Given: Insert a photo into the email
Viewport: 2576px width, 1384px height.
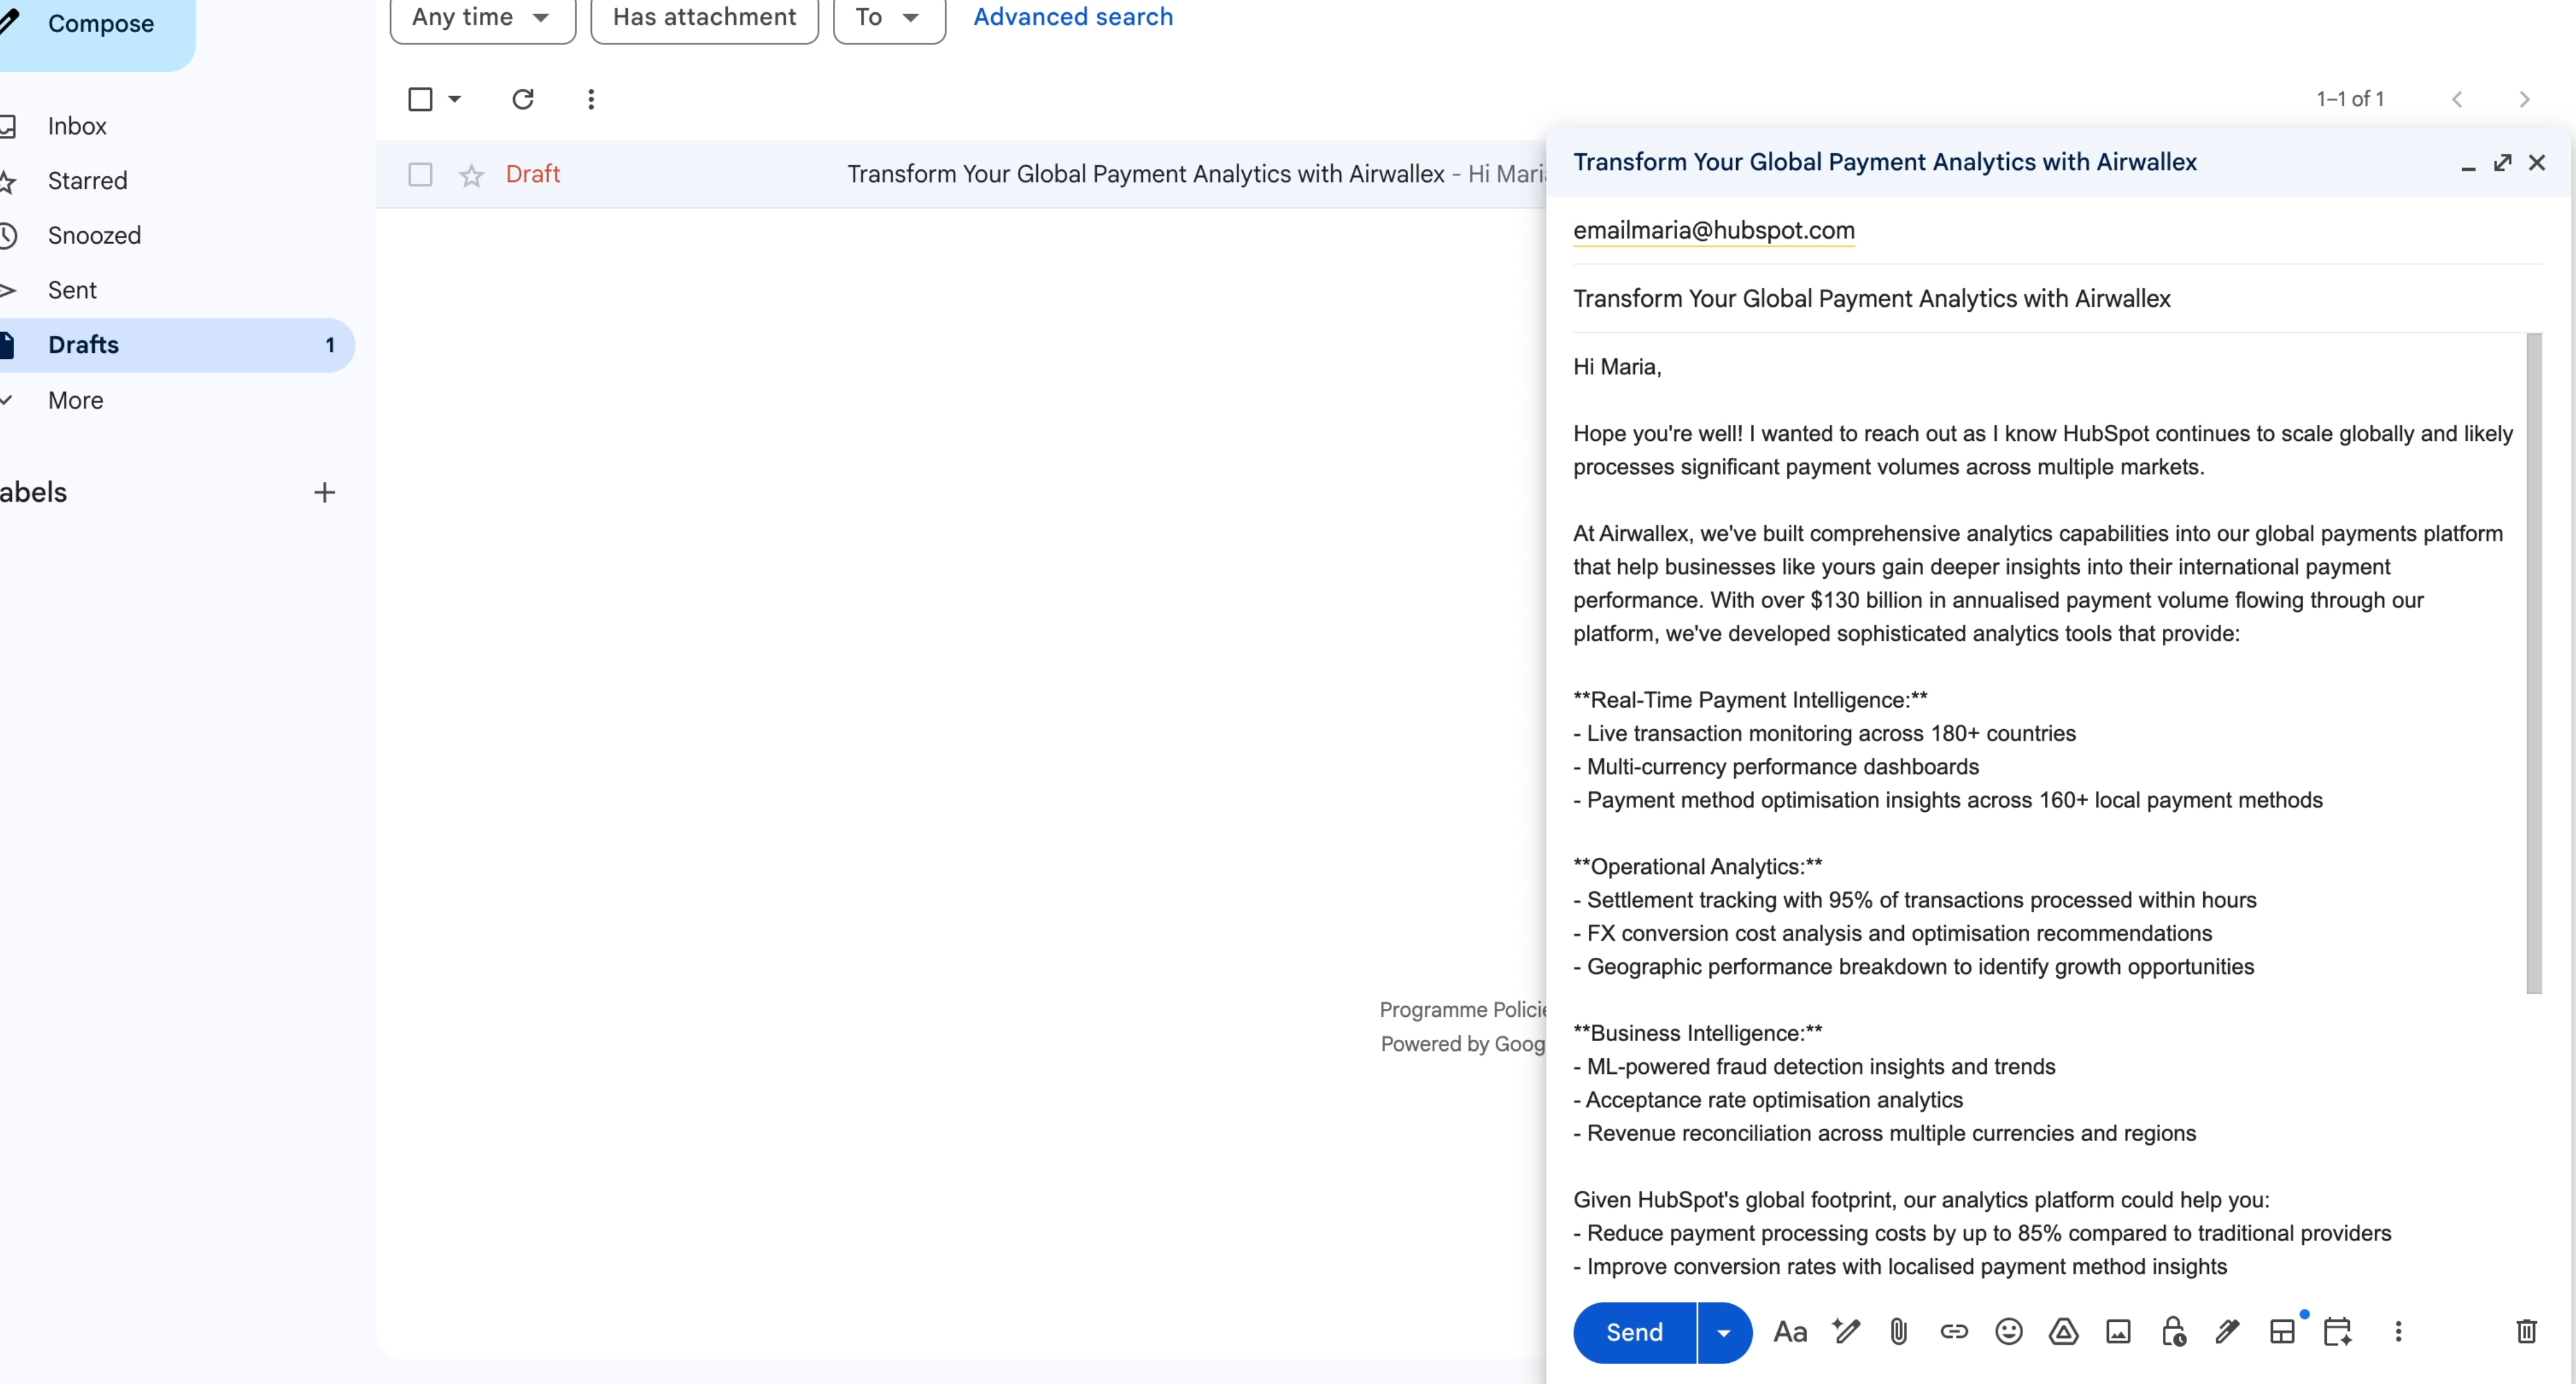Looking at the screenshot, I should point(2117,1331).
